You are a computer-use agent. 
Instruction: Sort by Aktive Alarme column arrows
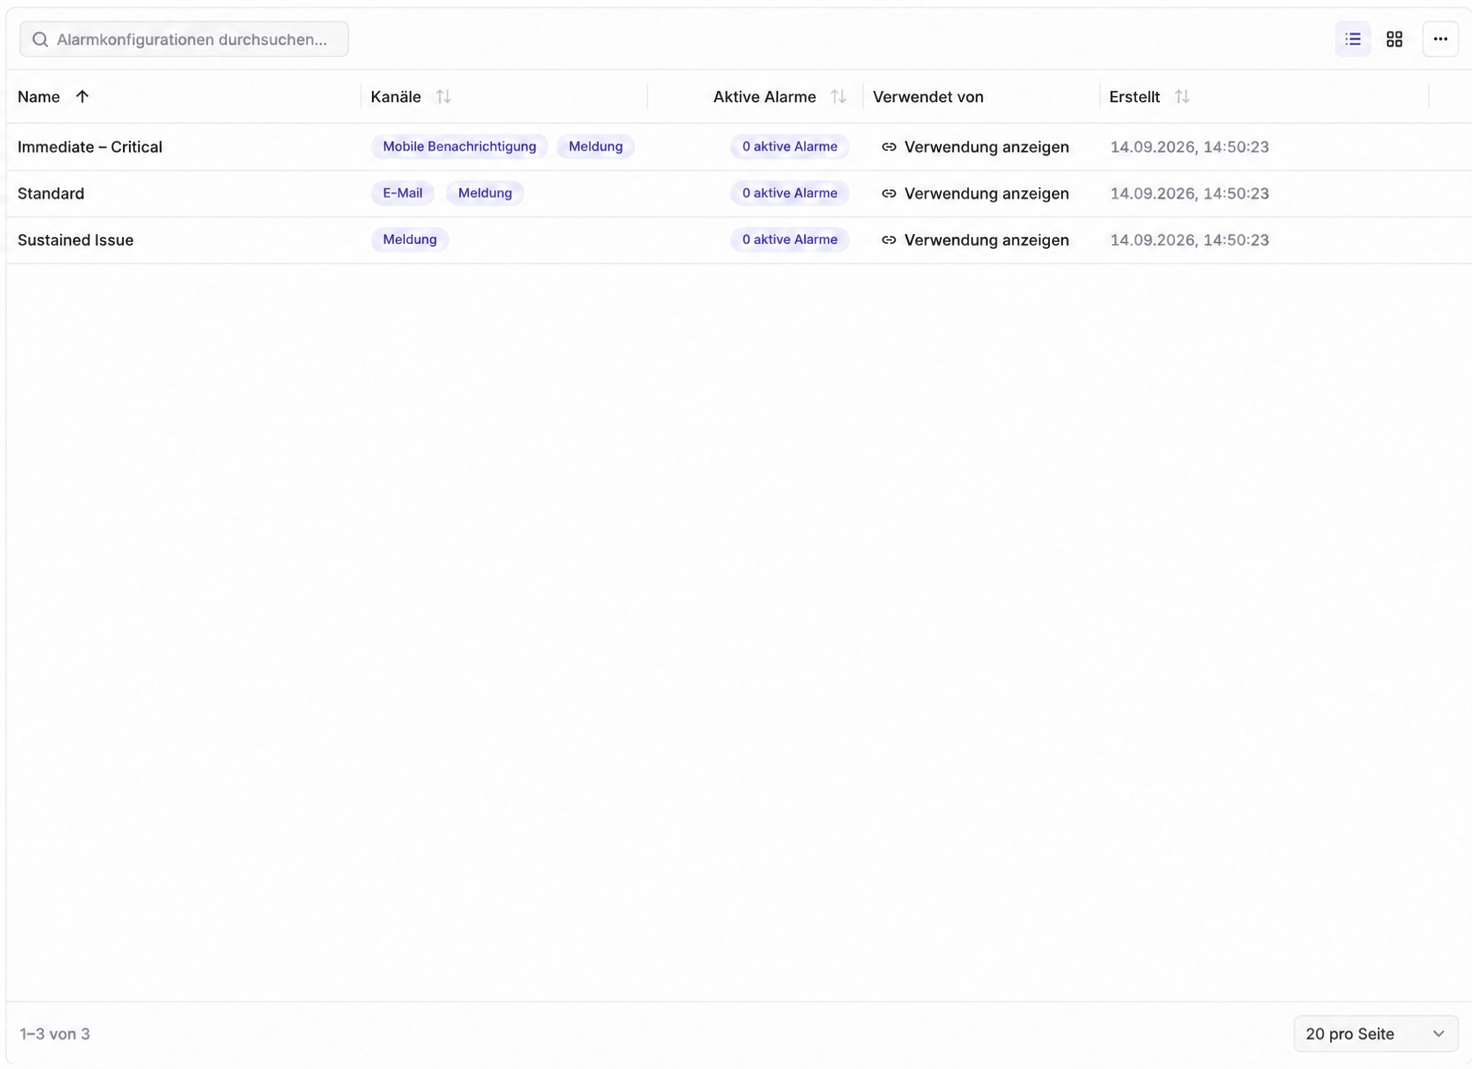point(838,97)
